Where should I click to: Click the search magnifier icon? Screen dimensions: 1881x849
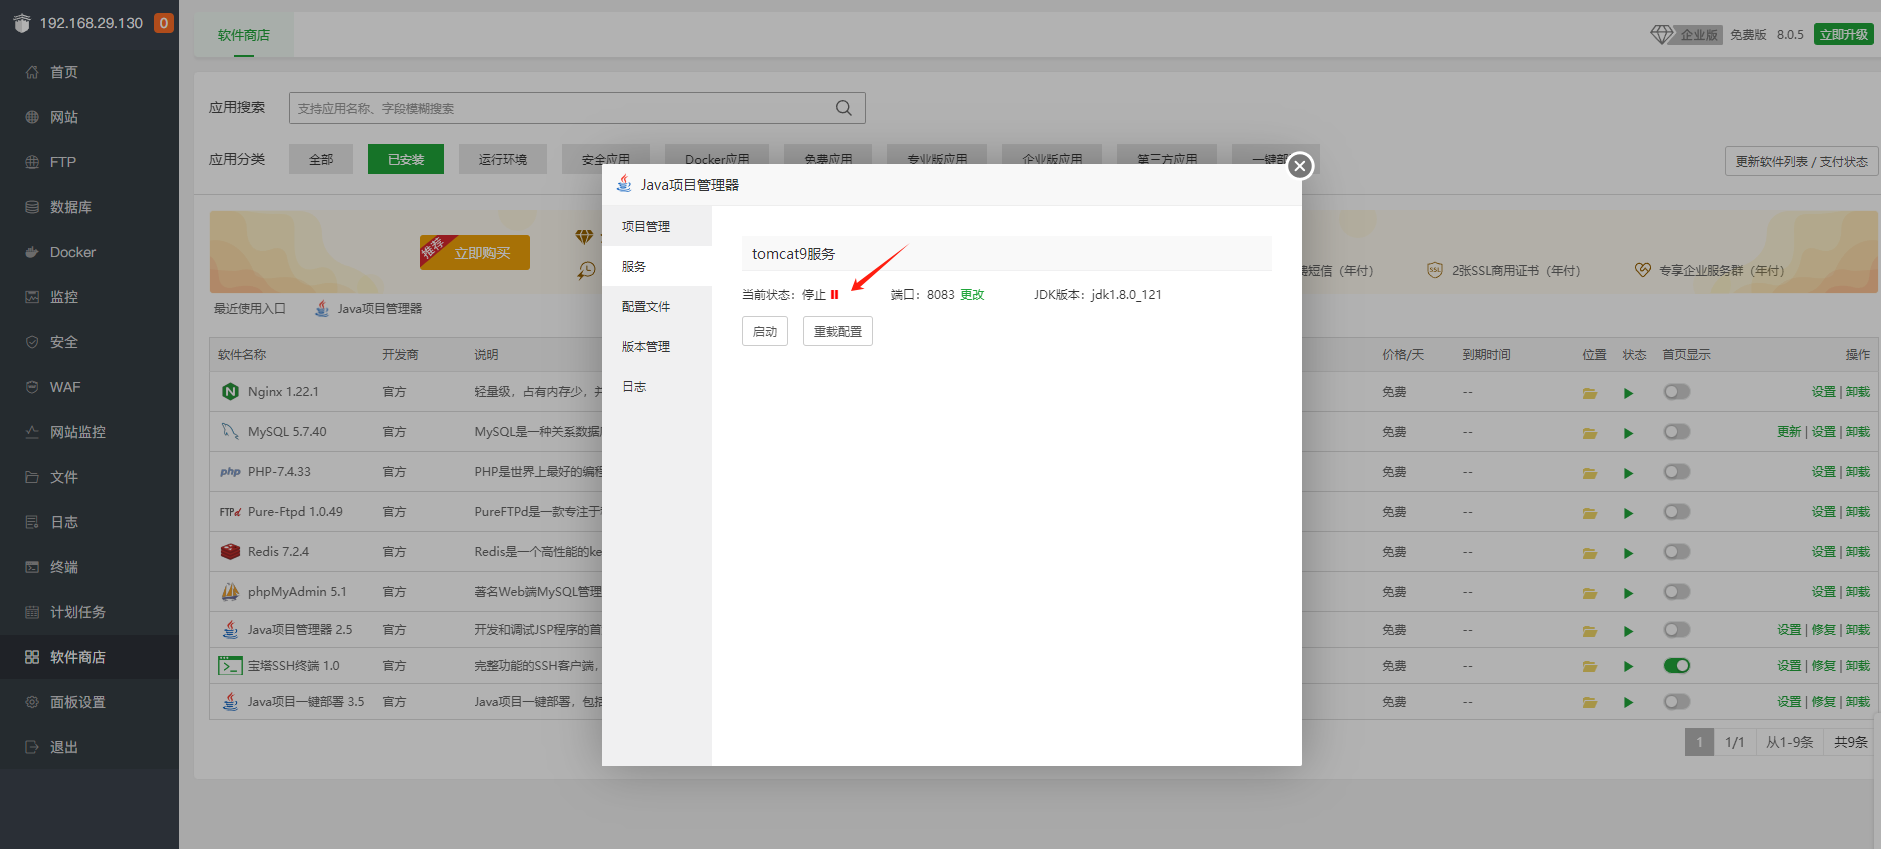[x=844, y=108]
